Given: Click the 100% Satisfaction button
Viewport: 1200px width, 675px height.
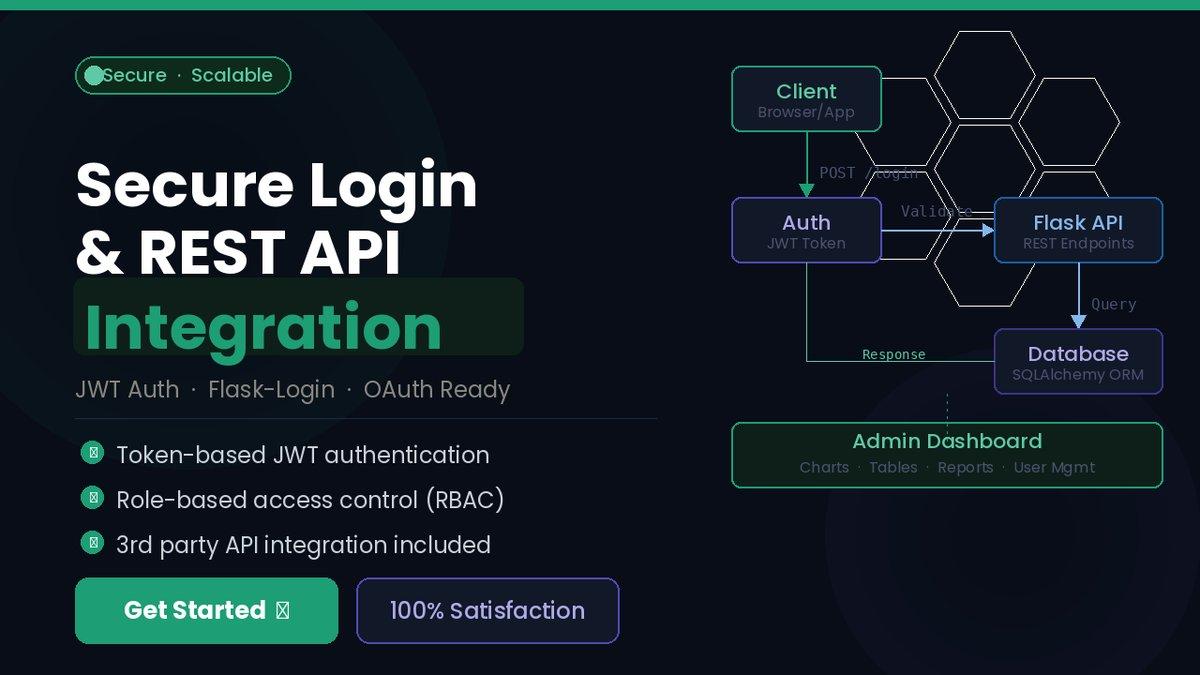Looking at the screenshot, I should (x=488, y=610).
